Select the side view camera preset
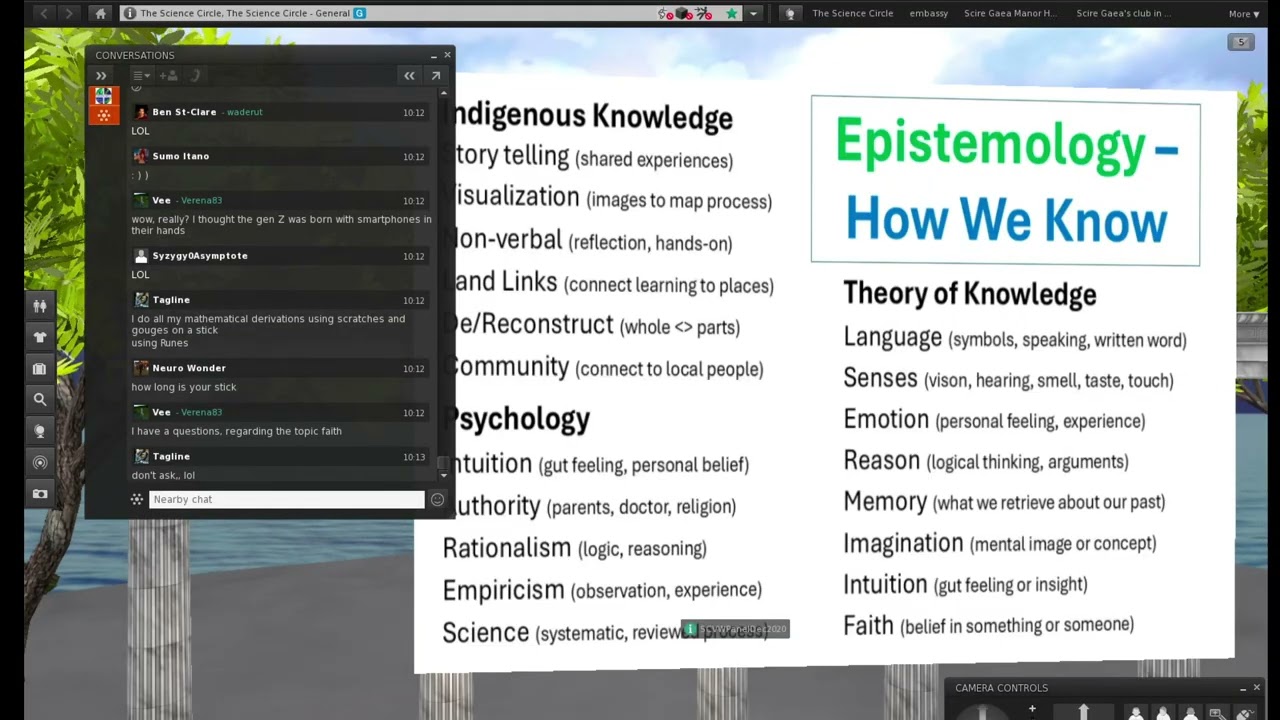The image size is (1280, 720). coord(1163,713)
